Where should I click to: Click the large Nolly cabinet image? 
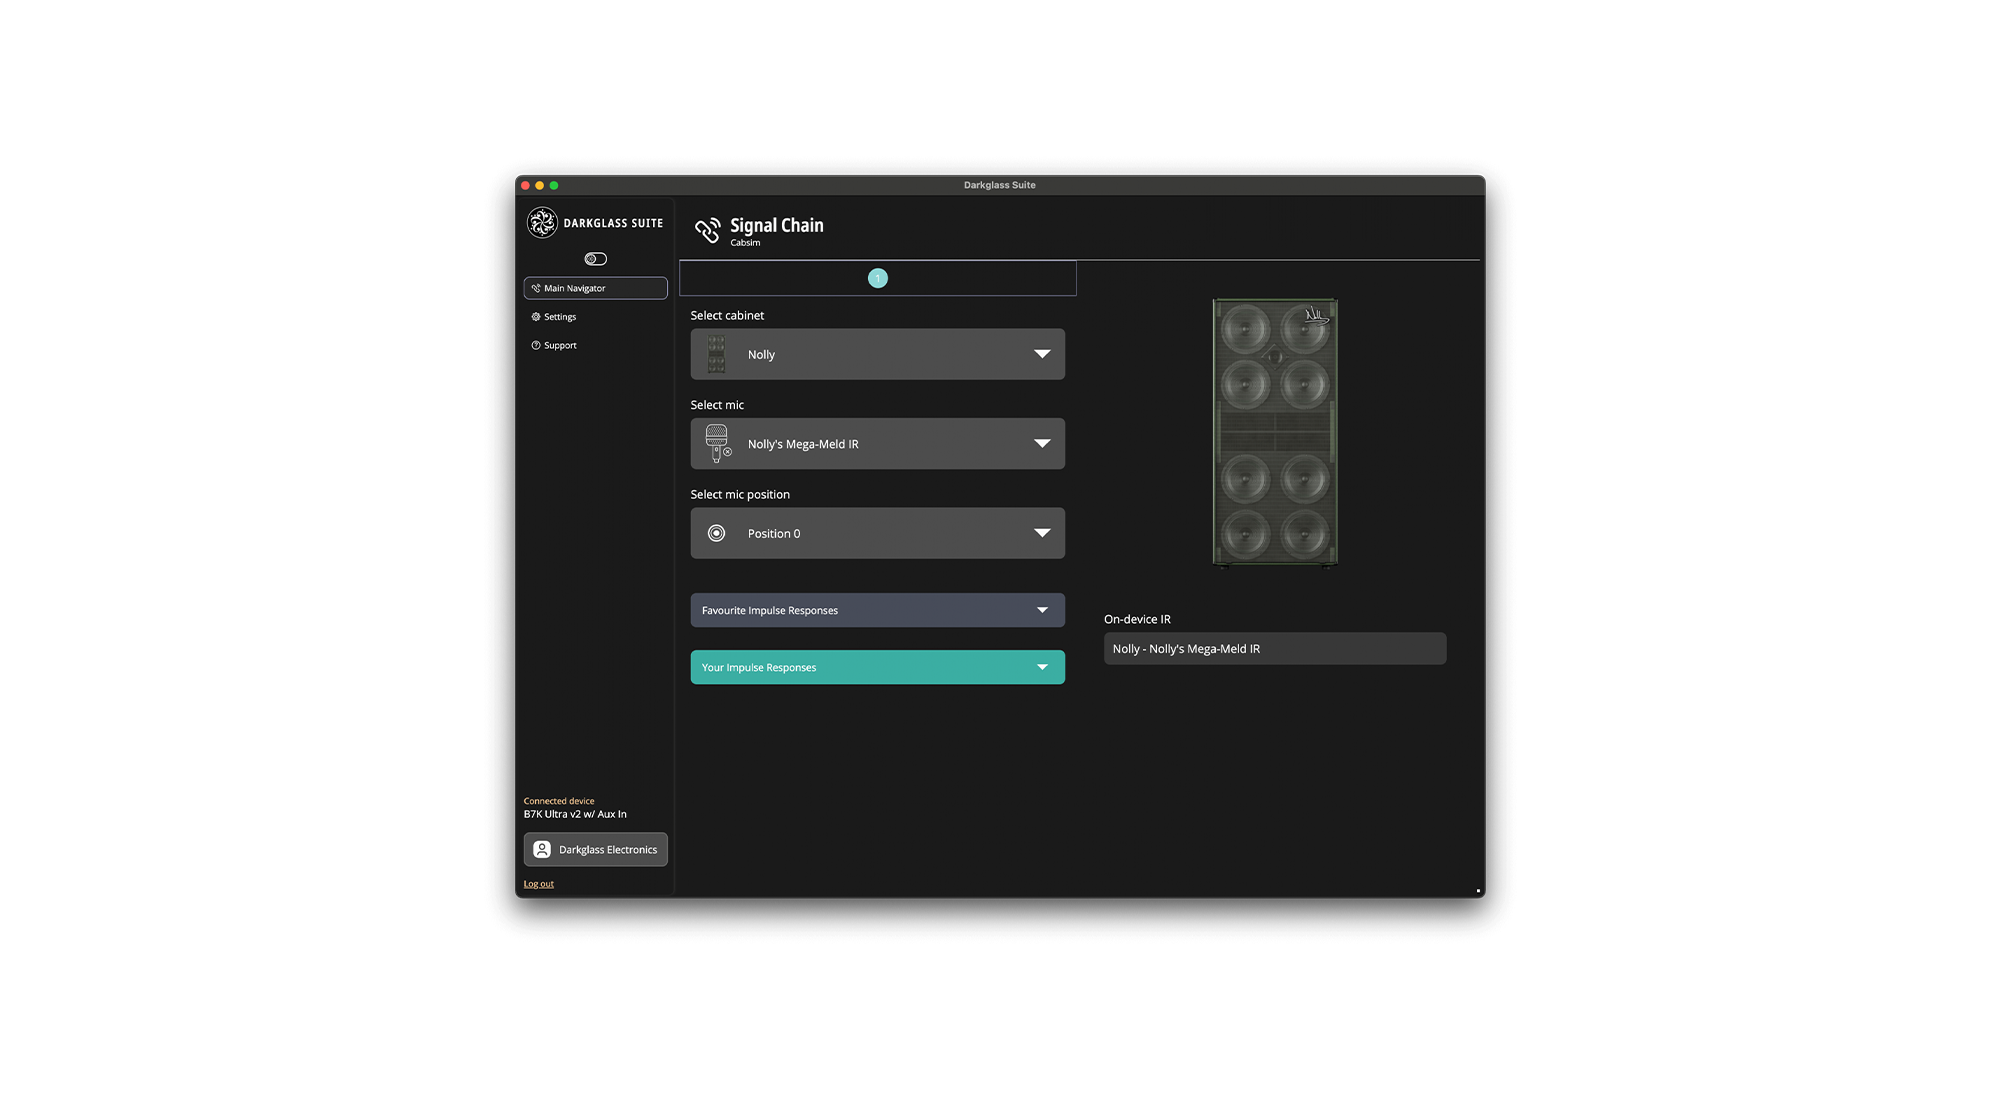point(1275,432)
